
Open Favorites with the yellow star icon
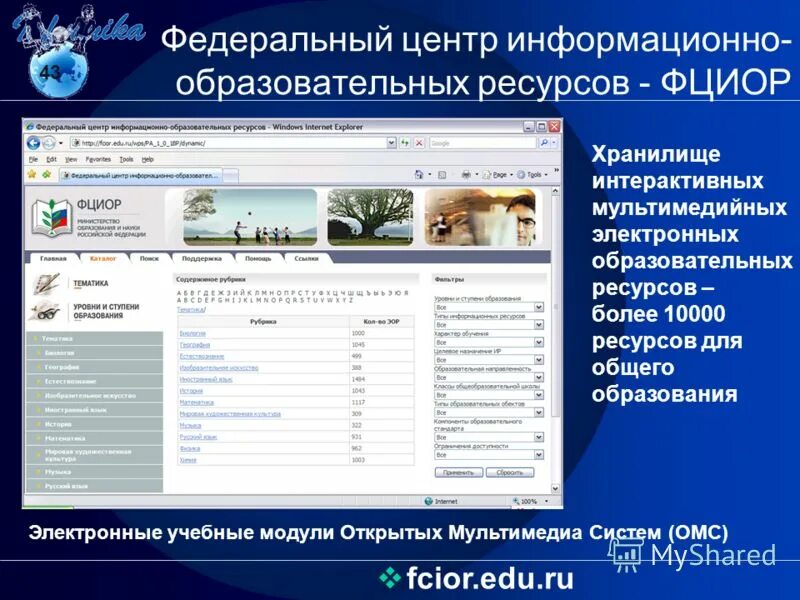pos(30,172)
